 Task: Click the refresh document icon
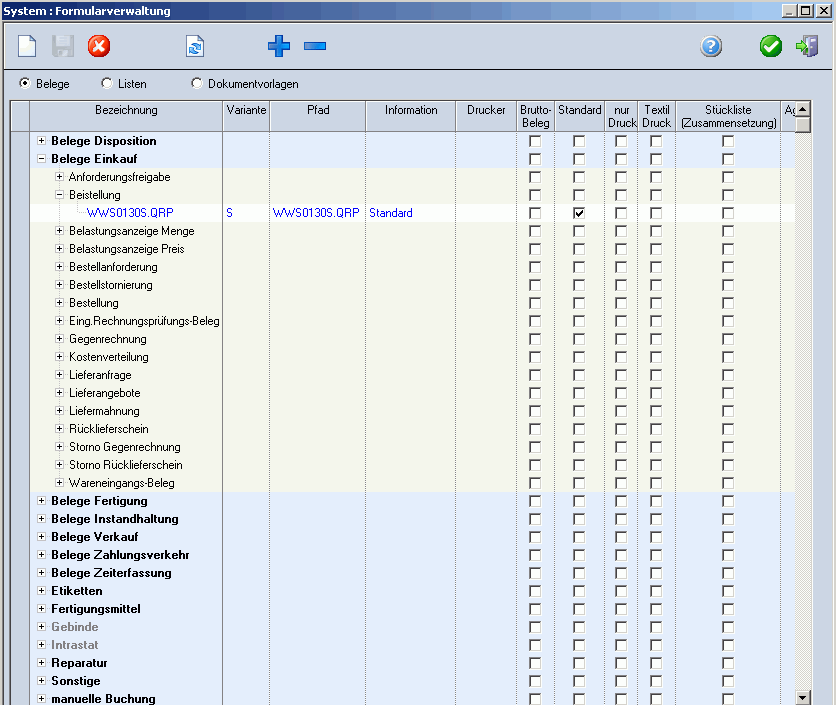point(195,46)
